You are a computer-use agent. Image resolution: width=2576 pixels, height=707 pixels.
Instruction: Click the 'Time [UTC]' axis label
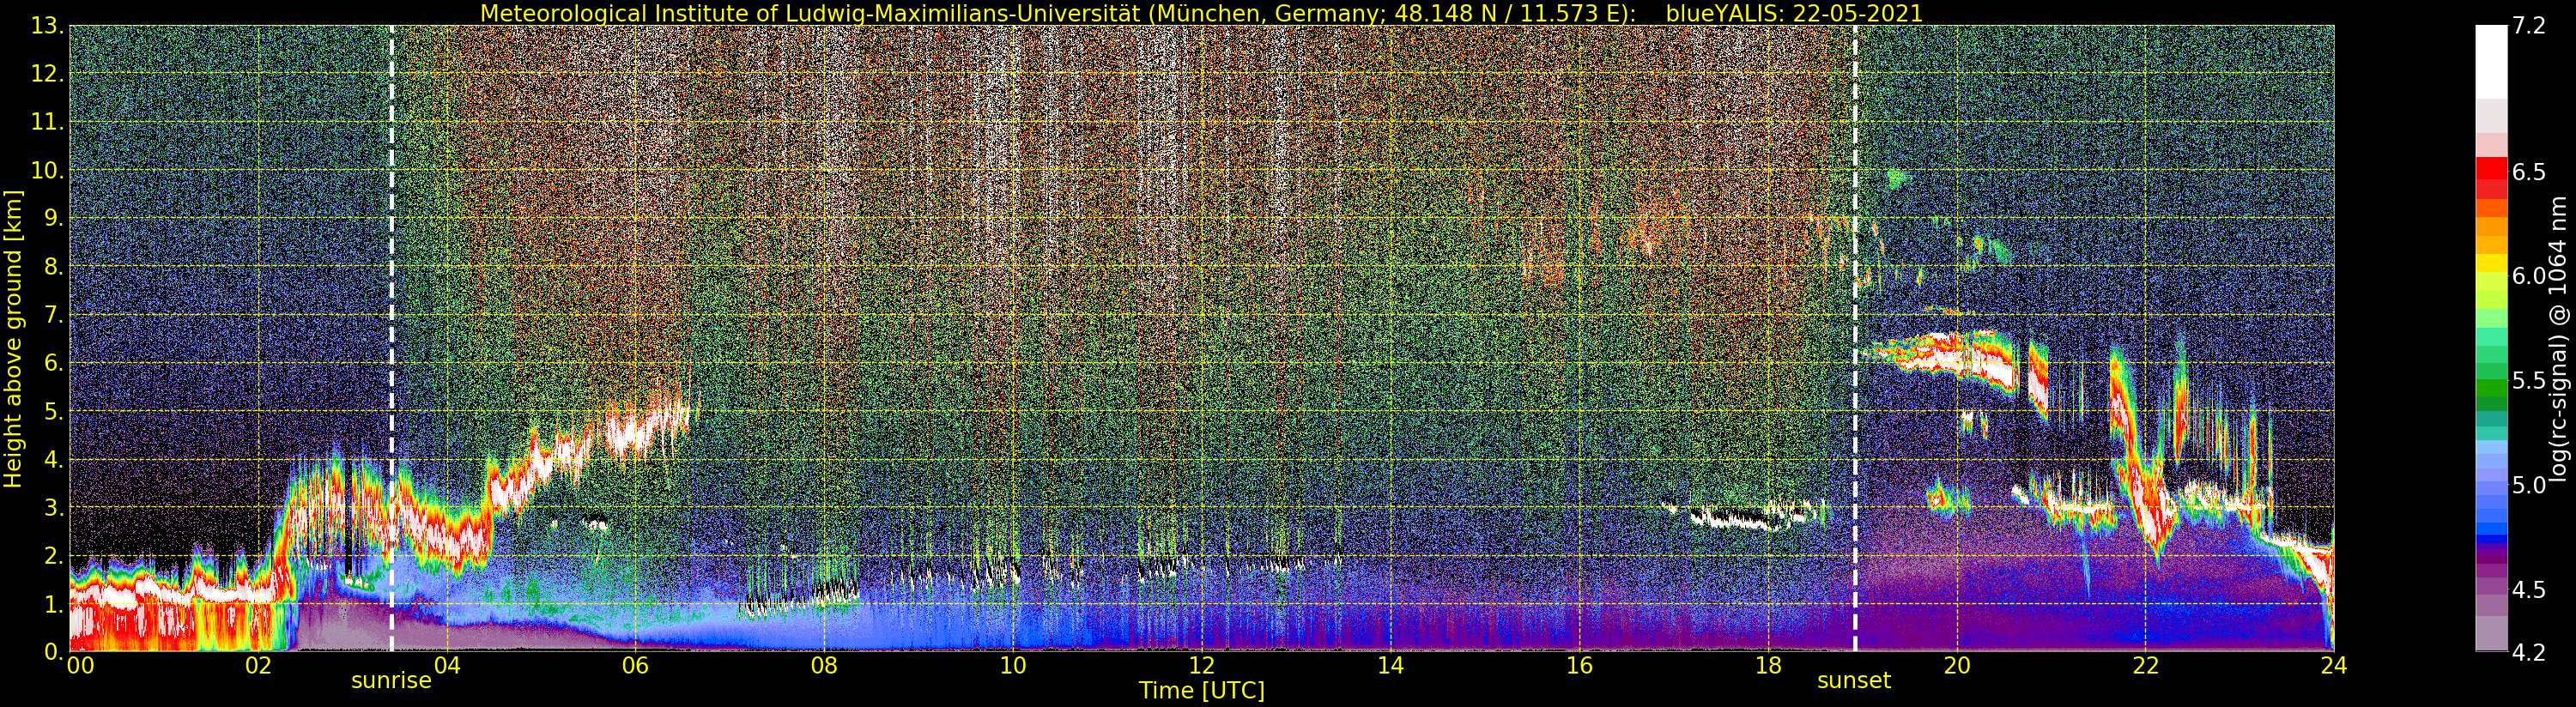tap(1202, 690)
